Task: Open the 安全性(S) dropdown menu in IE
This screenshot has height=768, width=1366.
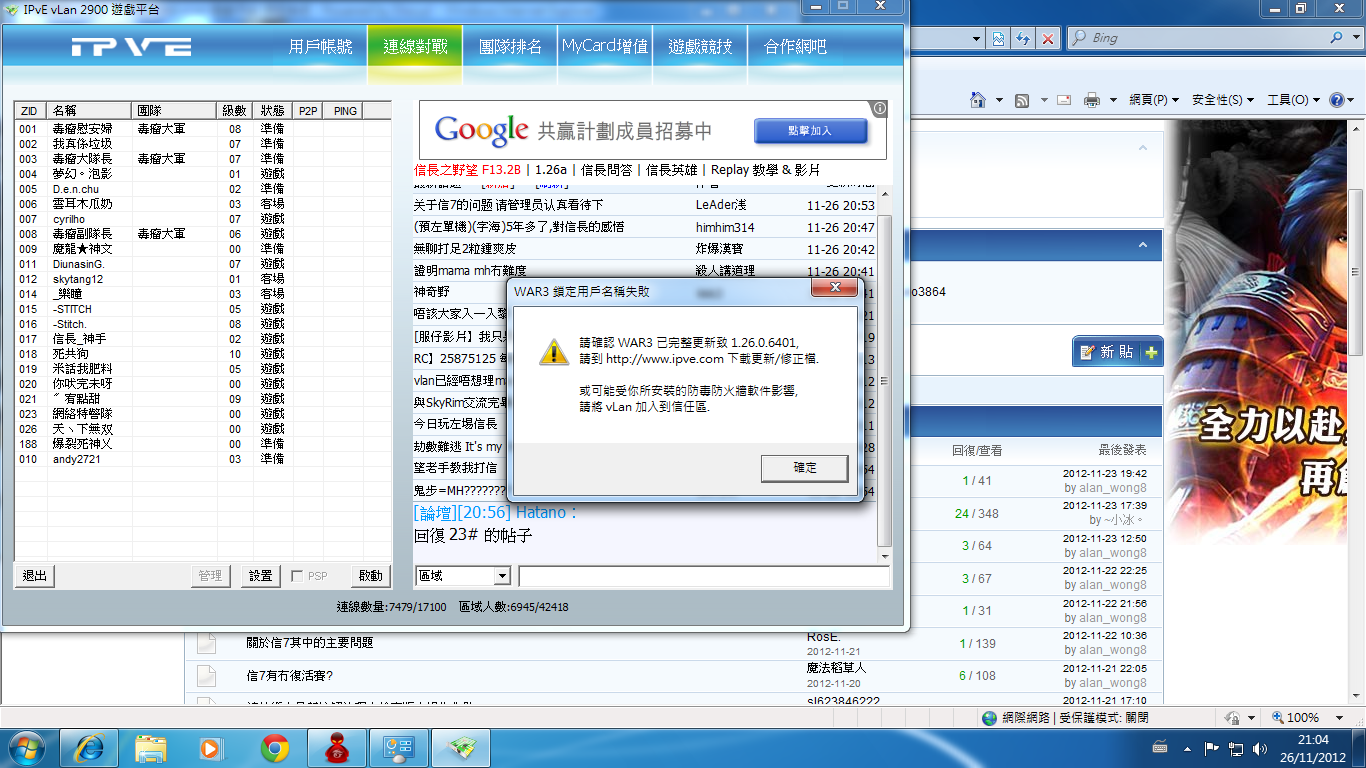Action: pyautogui.click(x=1223, y=100)
